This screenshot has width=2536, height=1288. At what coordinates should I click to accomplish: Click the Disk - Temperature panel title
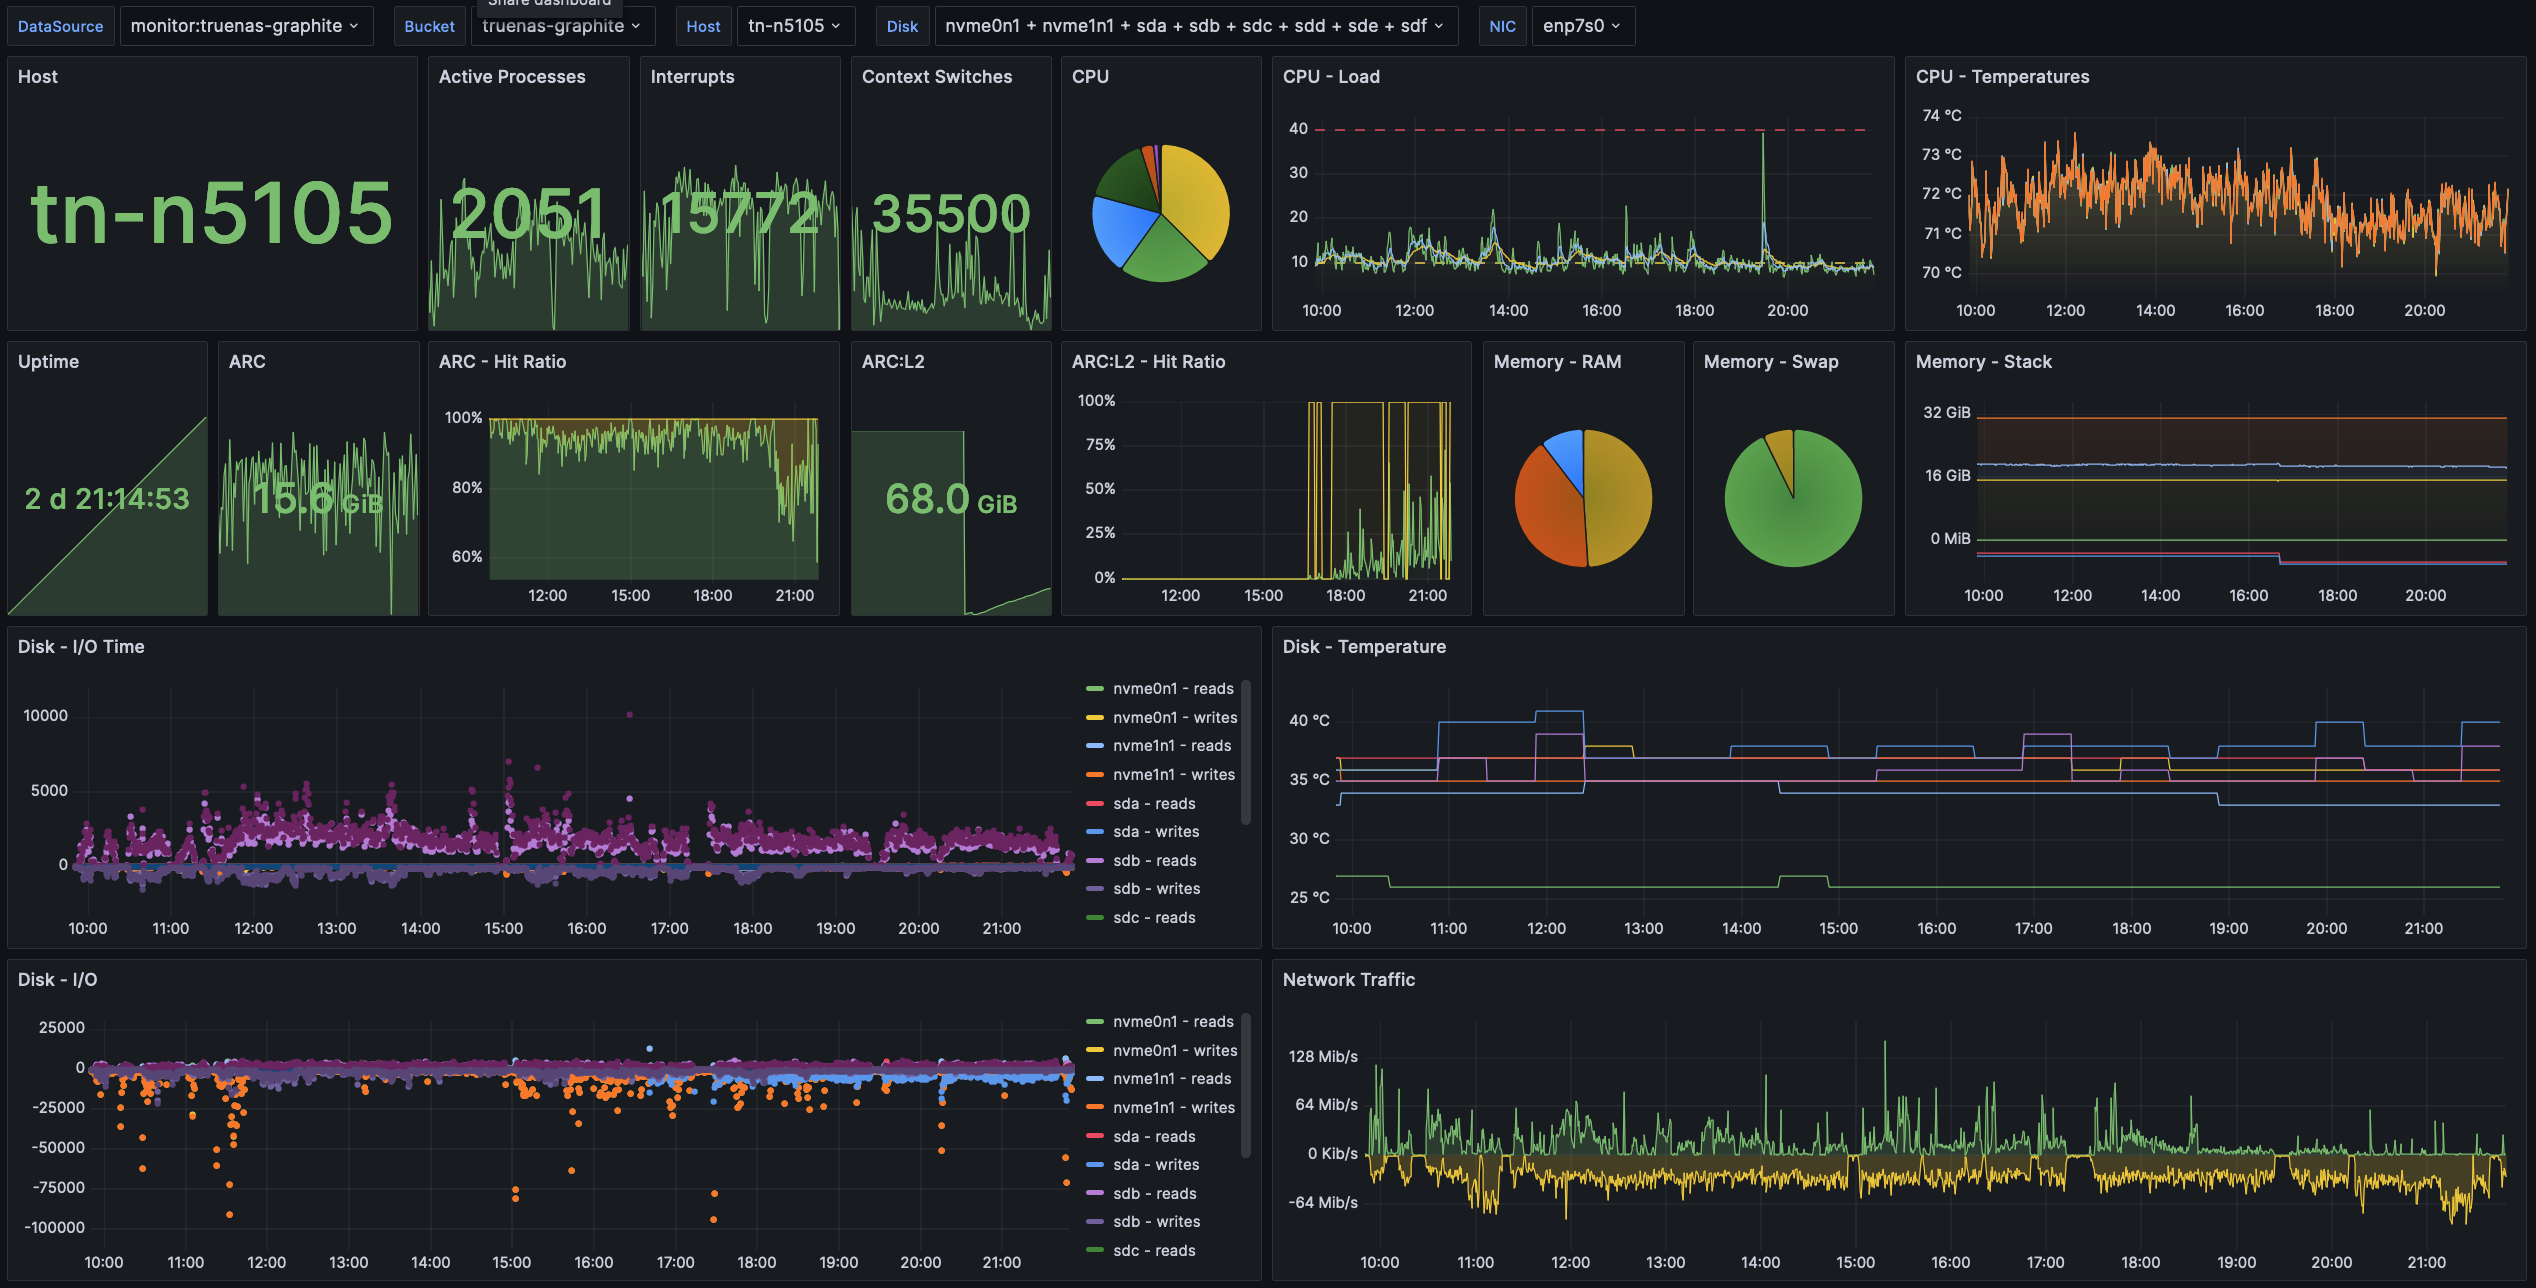pos(1364,647)
